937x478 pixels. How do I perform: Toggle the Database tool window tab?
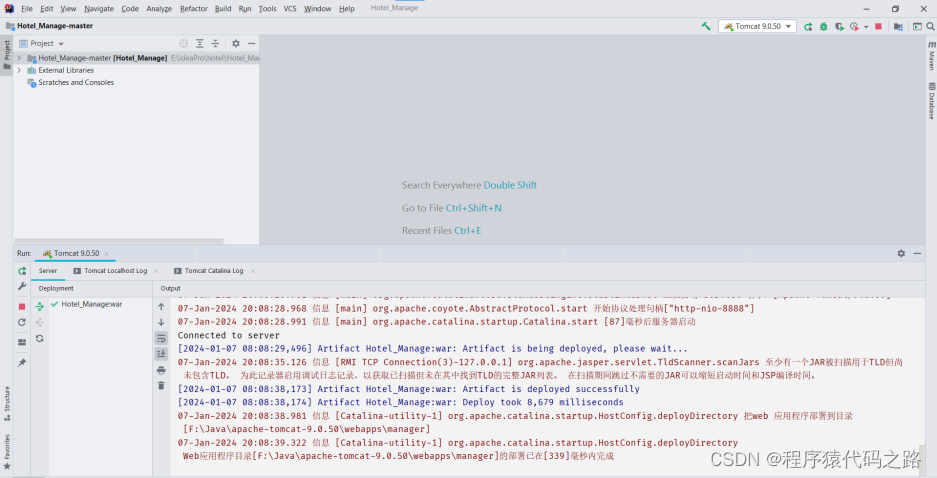coord(931,101)
